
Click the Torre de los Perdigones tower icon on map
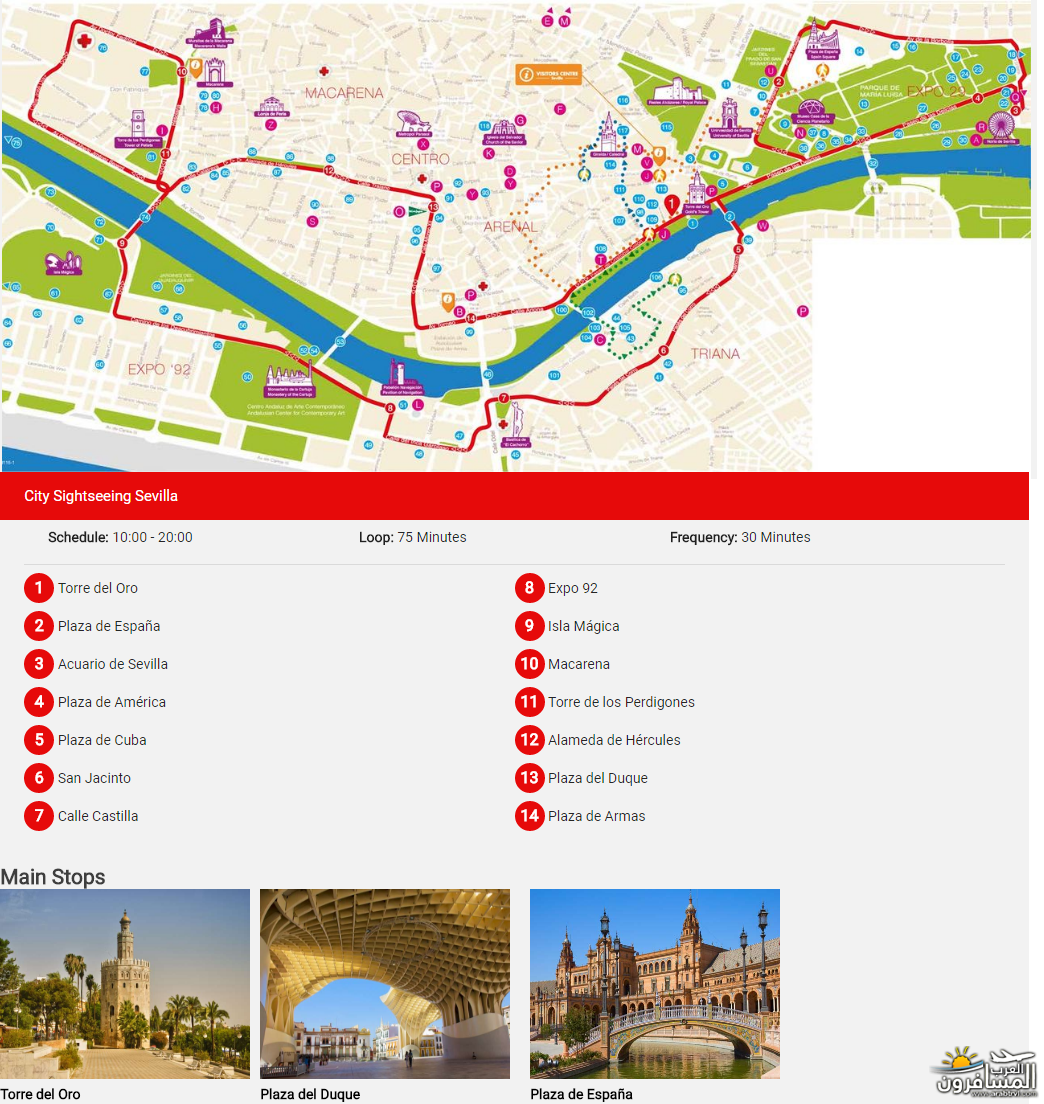138,128
